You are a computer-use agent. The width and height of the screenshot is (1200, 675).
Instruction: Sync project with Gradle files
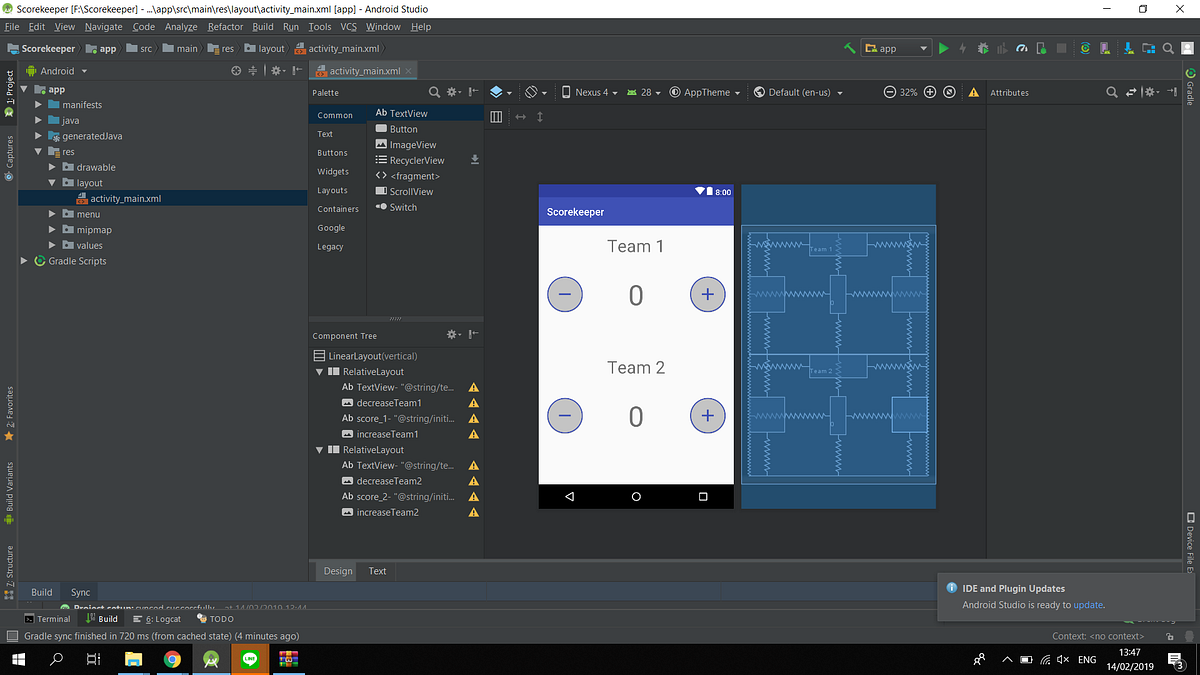point(1086,47)
